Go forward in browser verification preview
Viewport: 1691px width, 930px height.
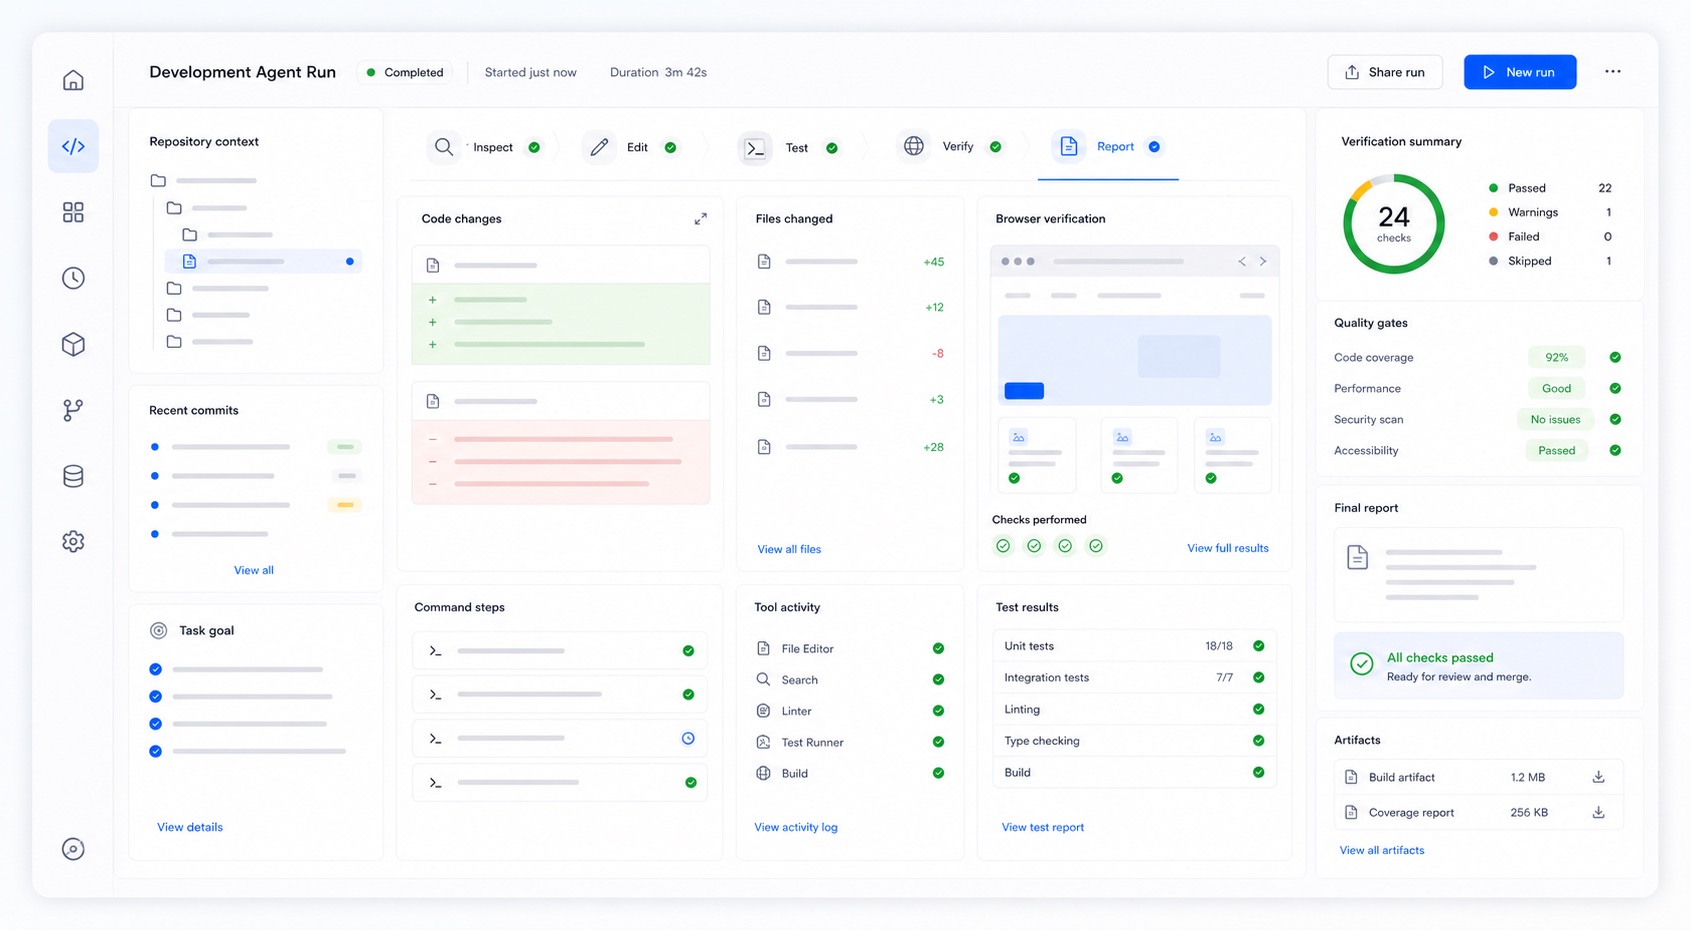1263,261
